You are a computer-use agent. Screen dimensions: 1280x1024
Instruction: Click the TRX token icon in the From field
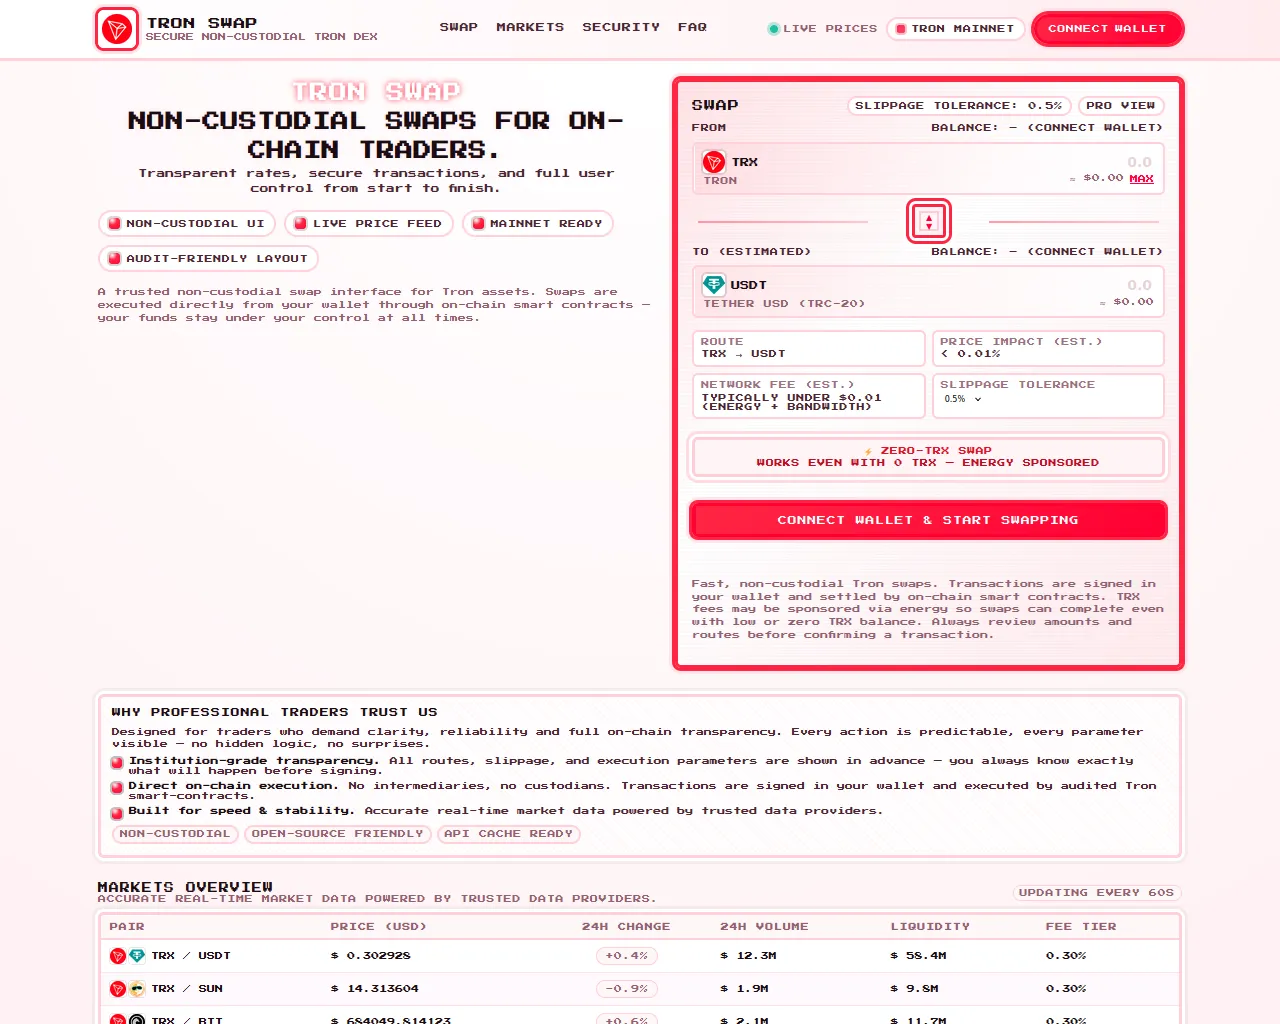714,162
